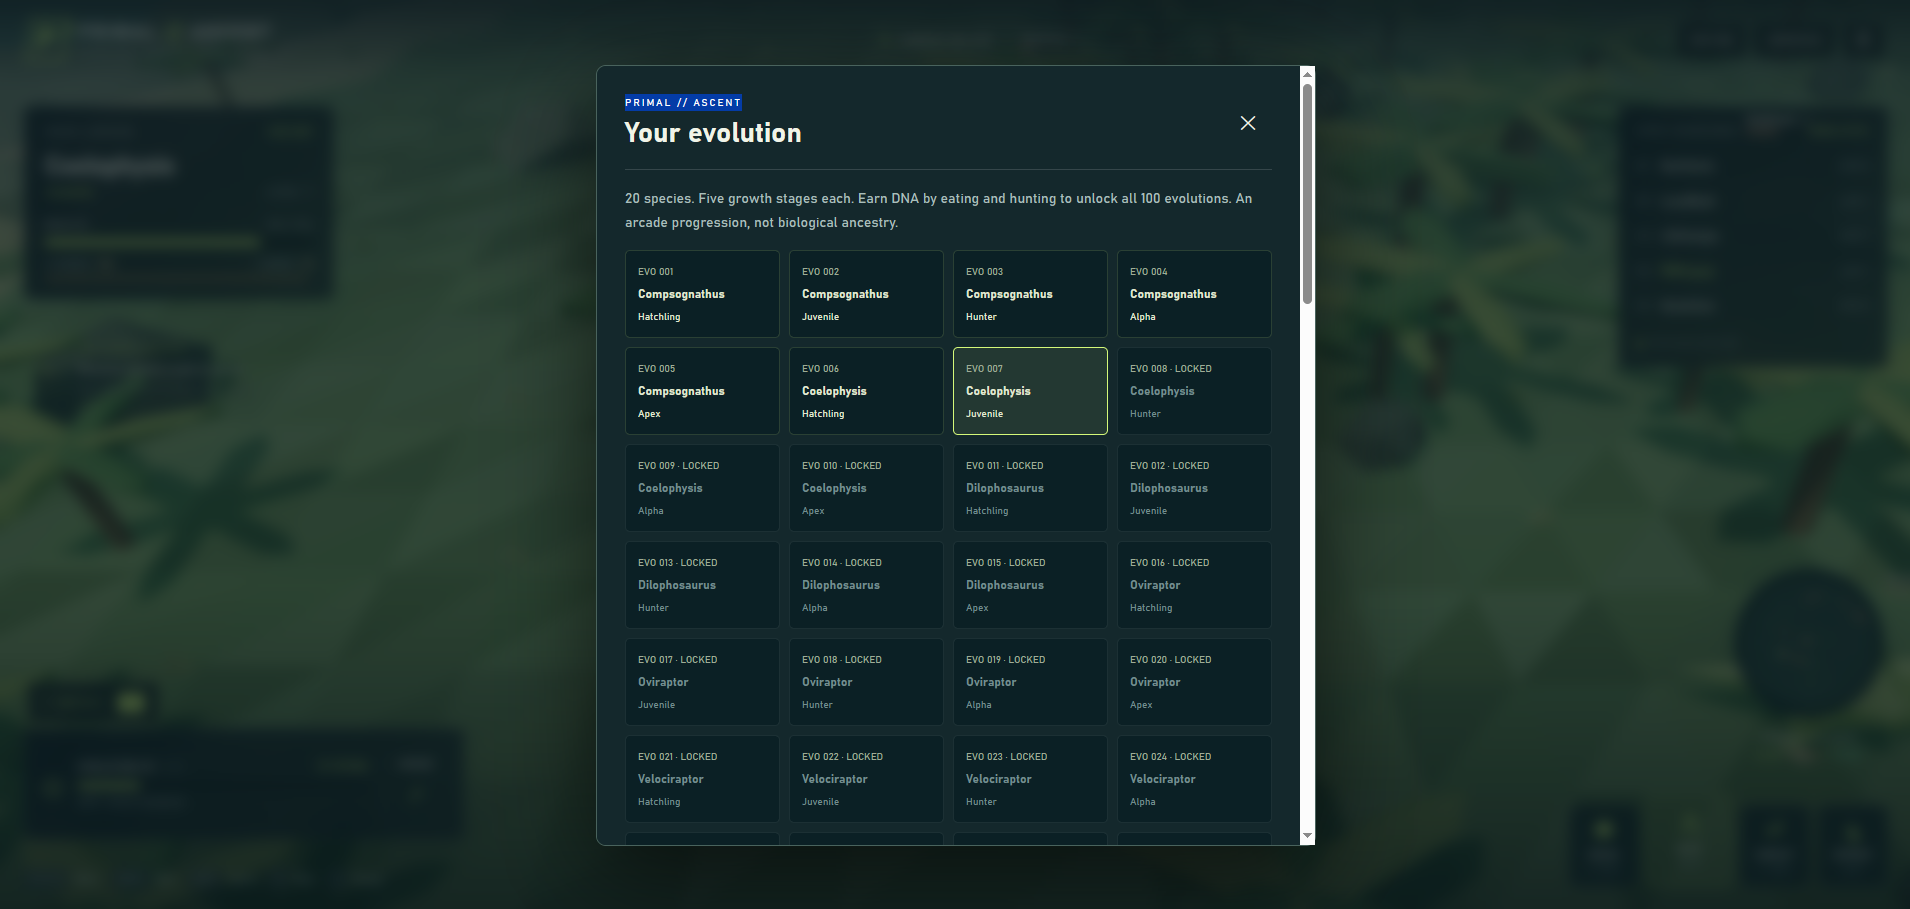The image size is (1910, 909).
Task: Click highlighted EVO 007 Coelophysis Juvenile card
Action: click(x=1030, y=391)
